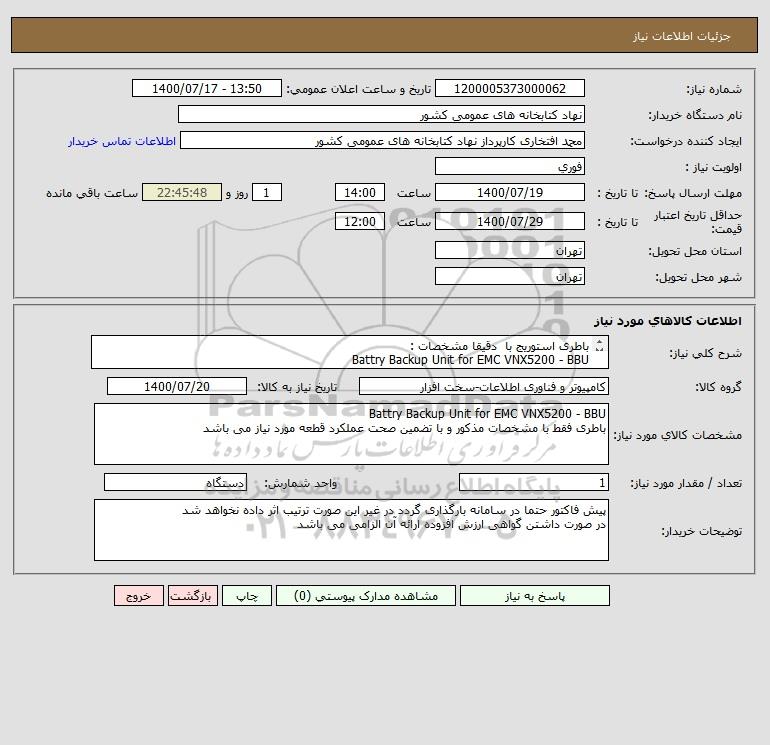Click the اولویت نیاز field showing فوری
Screen dimensions: 770x745
point(510,166)
